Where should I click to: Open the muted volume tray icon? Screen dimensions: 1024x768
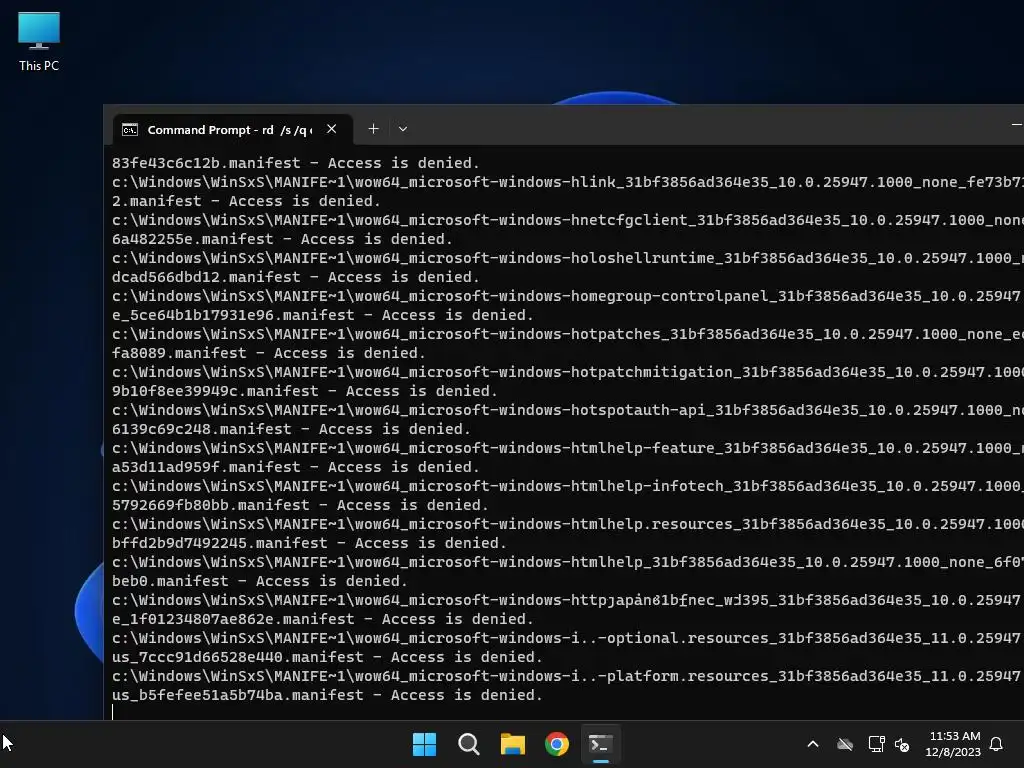[x=903, y=744]
